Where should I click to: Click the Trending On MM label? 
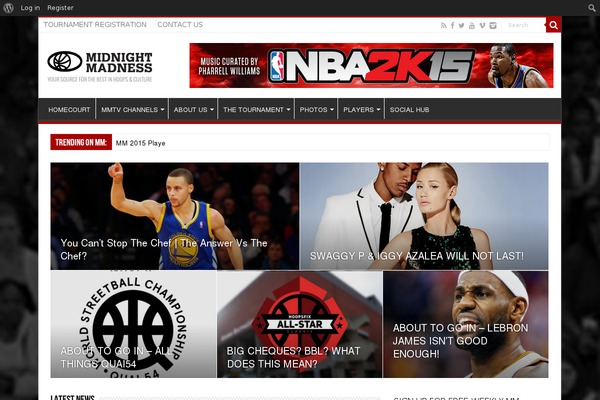(x=81, y=142)
